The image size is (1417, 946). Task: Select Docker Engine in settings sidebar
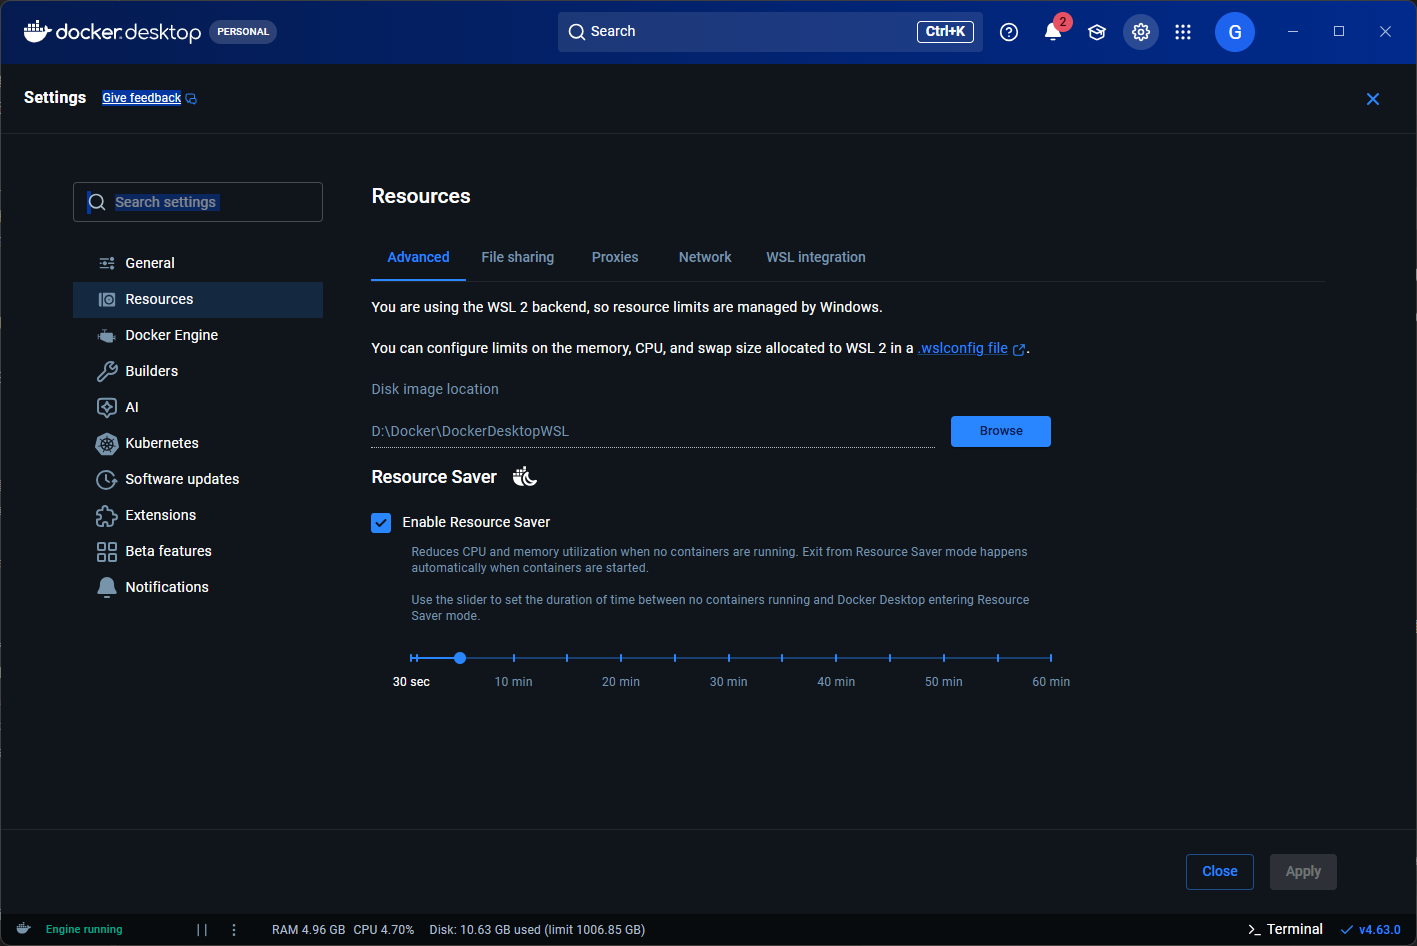(198, 335)
